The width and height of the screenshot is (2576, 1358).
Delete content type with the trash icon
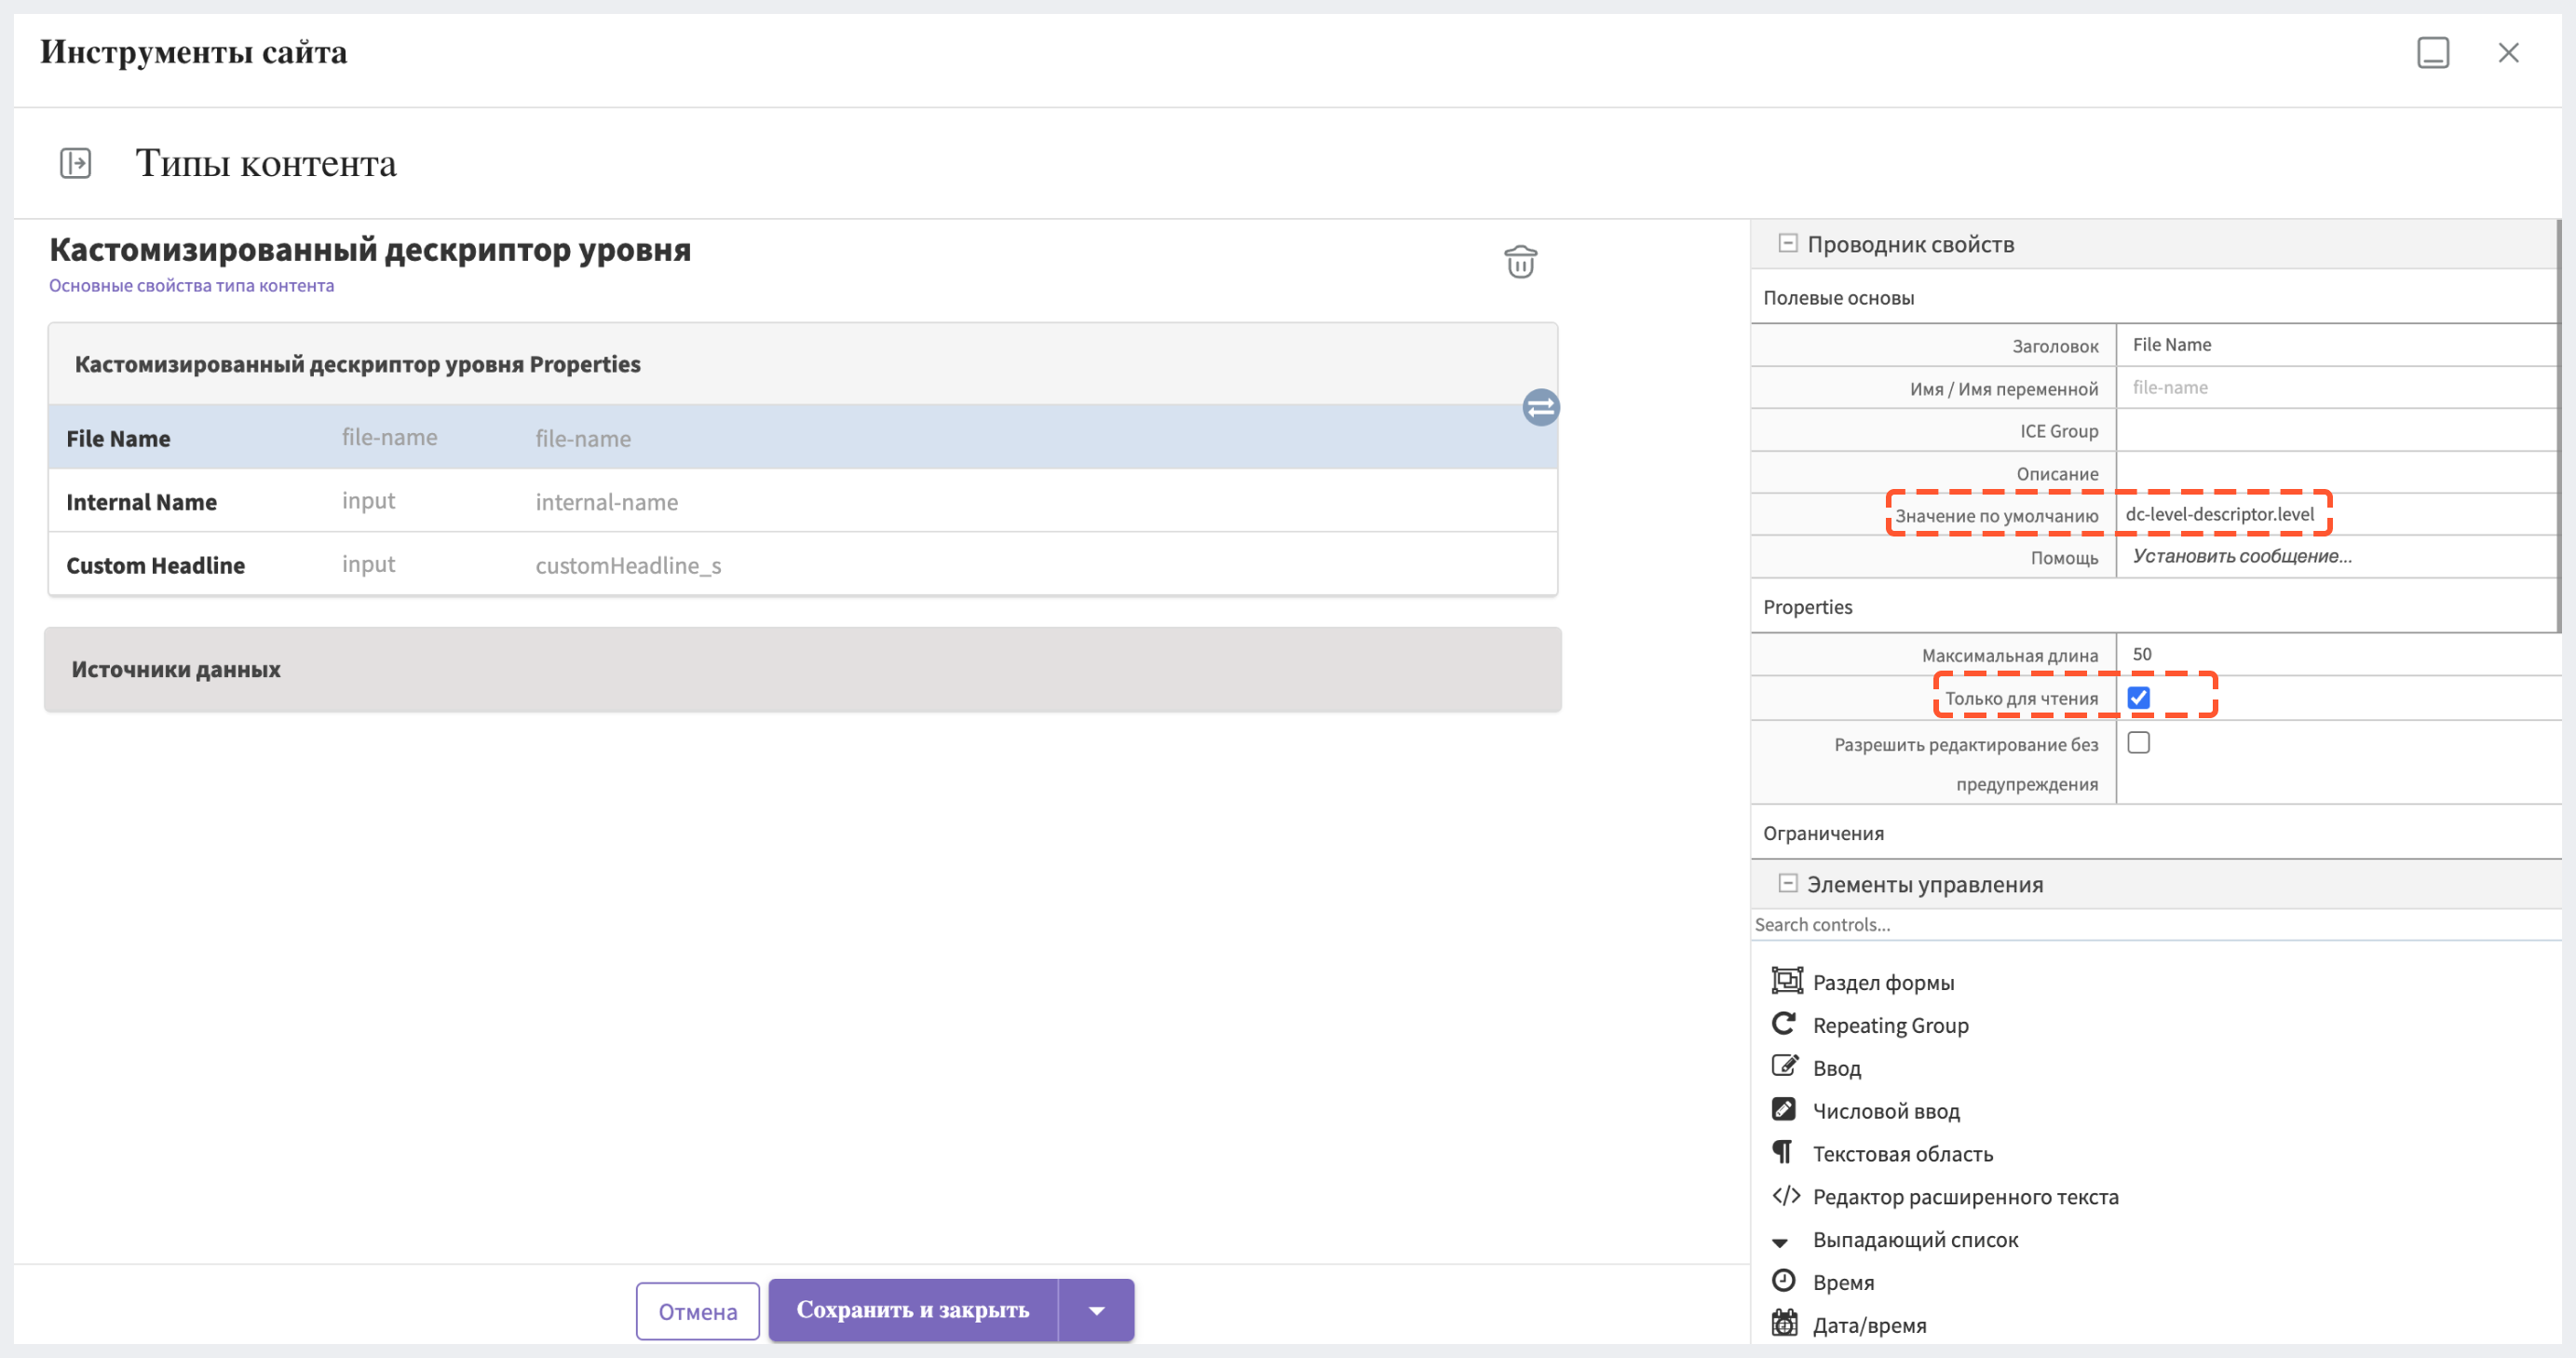point(1520,262)
